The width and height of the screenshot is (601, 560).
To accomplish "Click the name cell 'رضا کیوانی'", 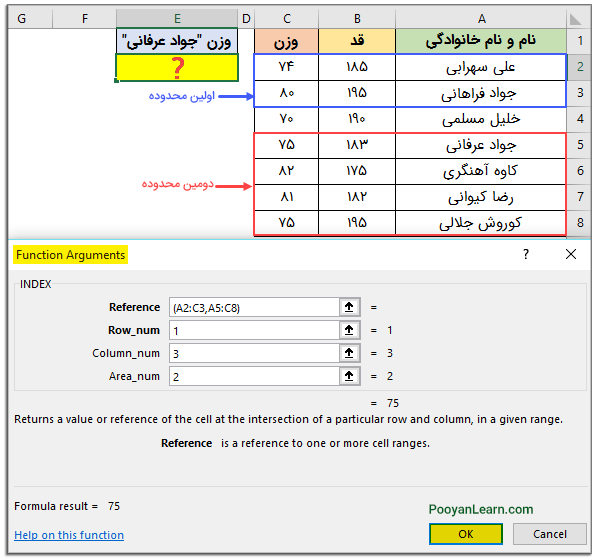I will pos(481,197).
